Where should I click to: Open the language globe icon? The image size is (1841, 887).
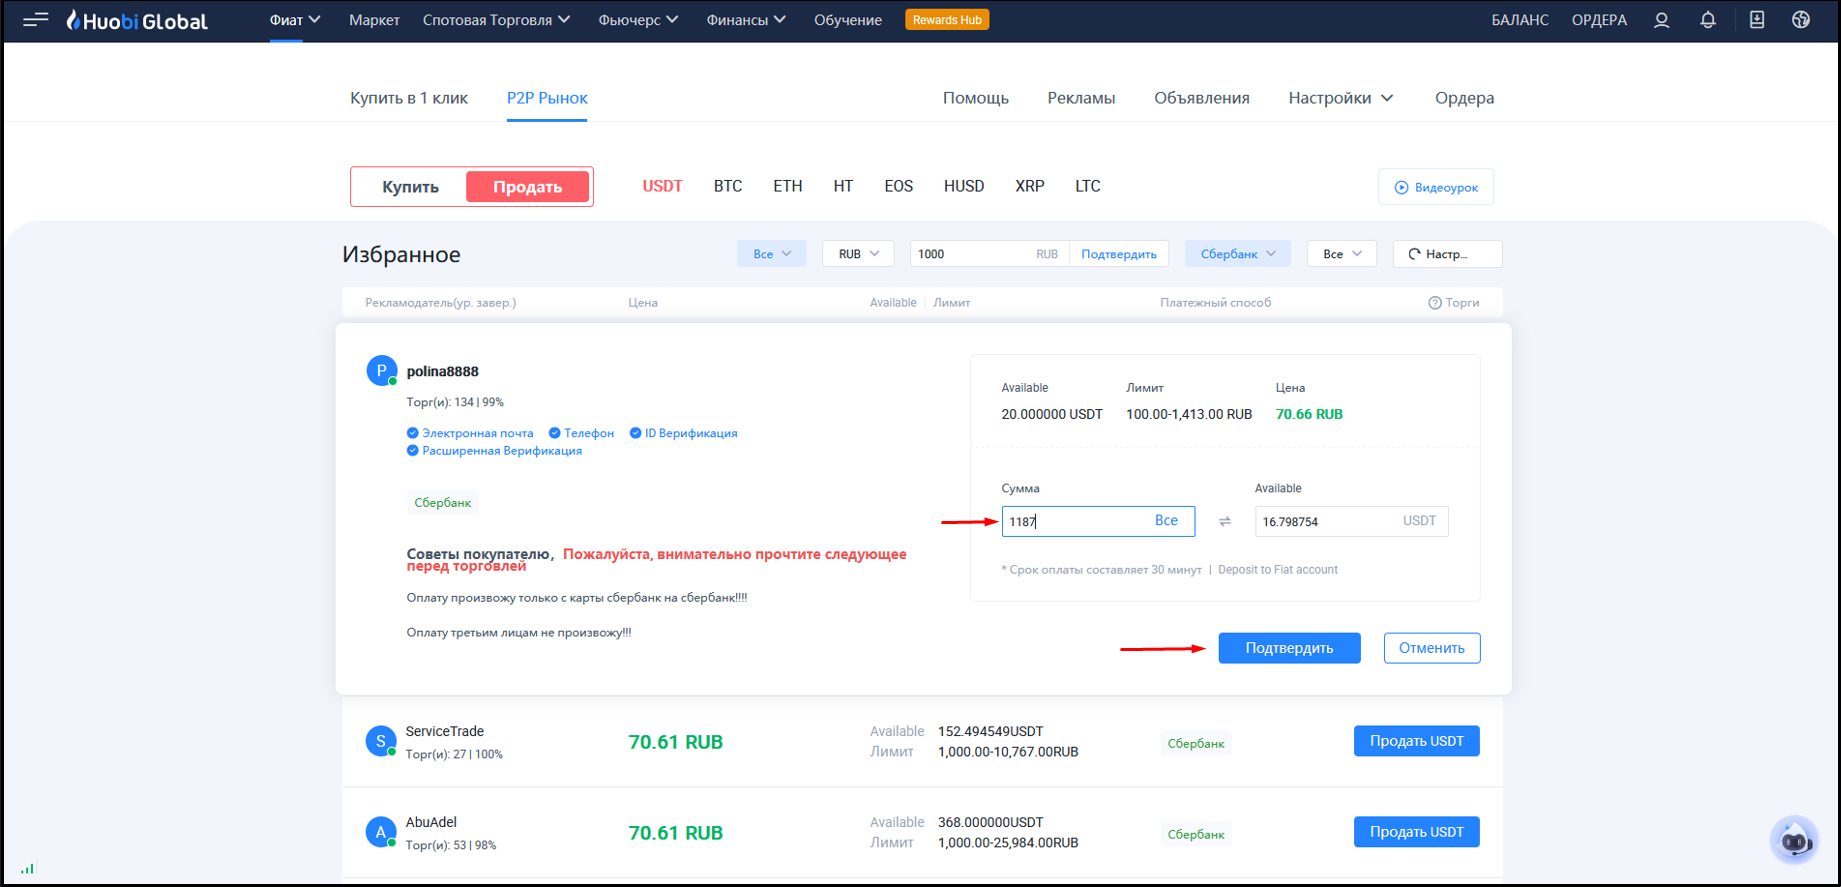(x=1801, y=20)
